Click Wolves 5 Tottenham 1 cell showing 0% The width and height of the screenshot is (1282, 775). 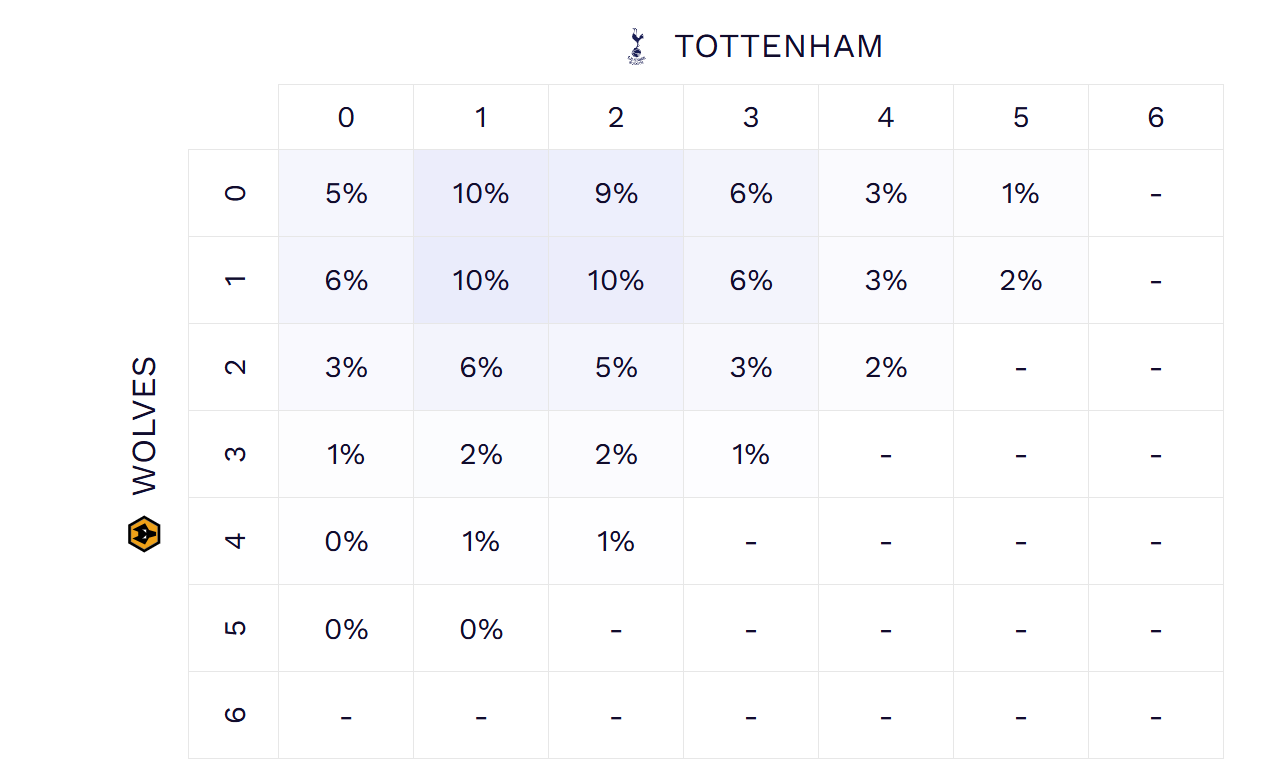tap(481, 629)
